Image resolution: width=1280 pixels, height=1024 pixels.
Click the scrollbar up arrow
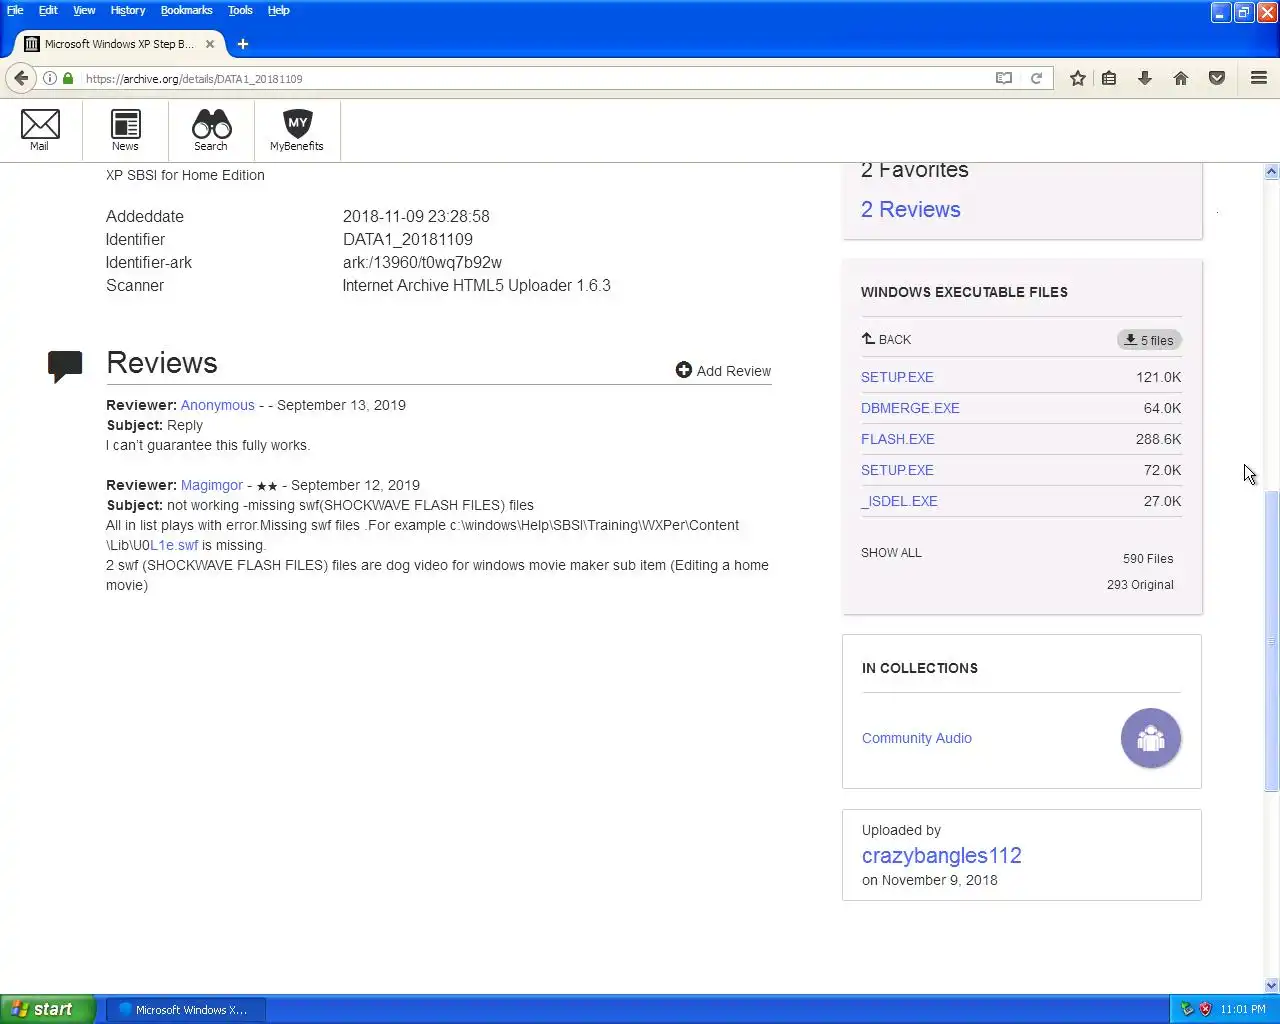click(1271, 172)
